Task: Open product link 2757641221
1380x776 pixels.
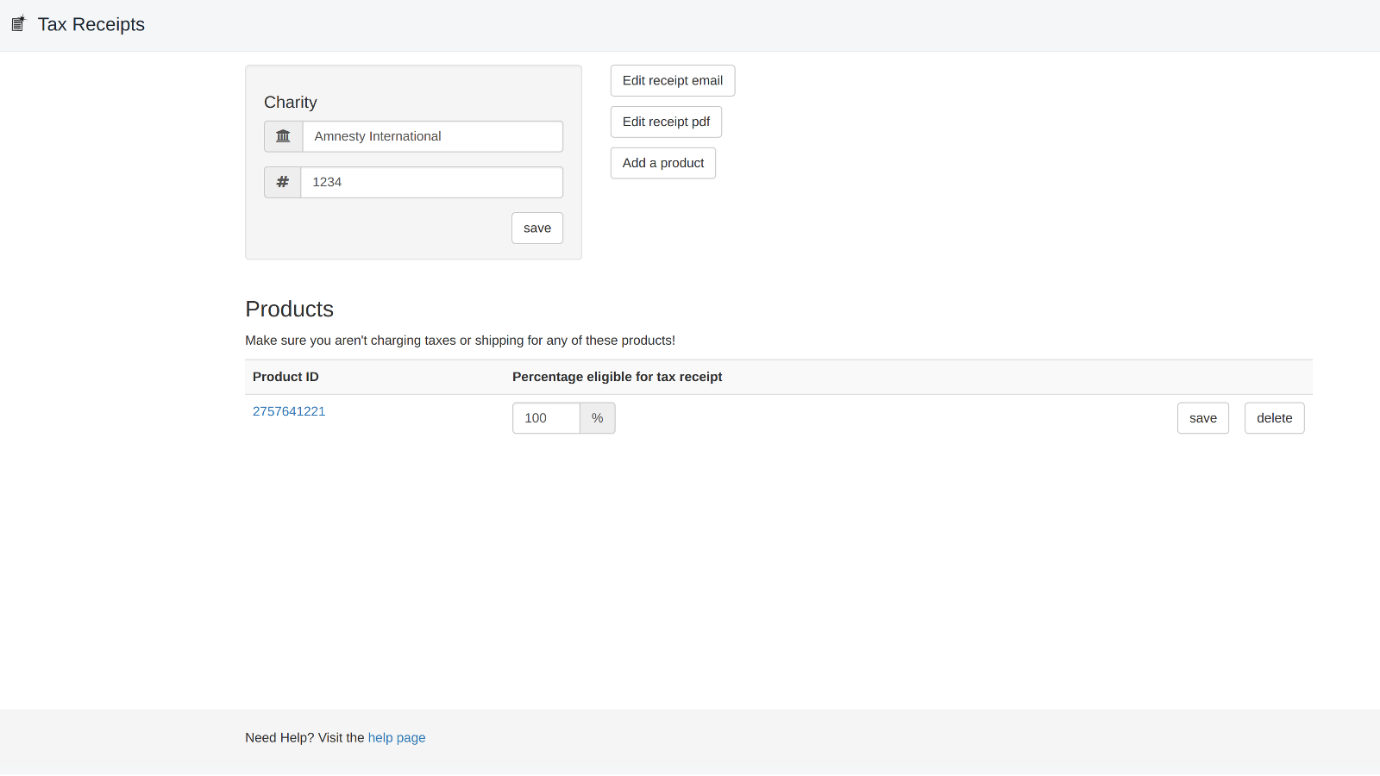Action: coord(289,411)
